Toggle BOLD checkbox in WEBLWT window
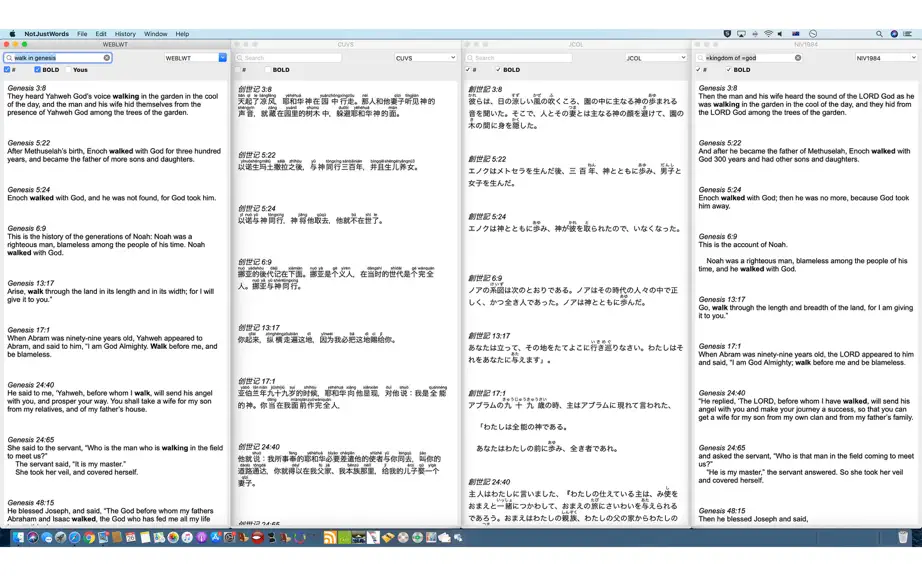 pos(37,69)
